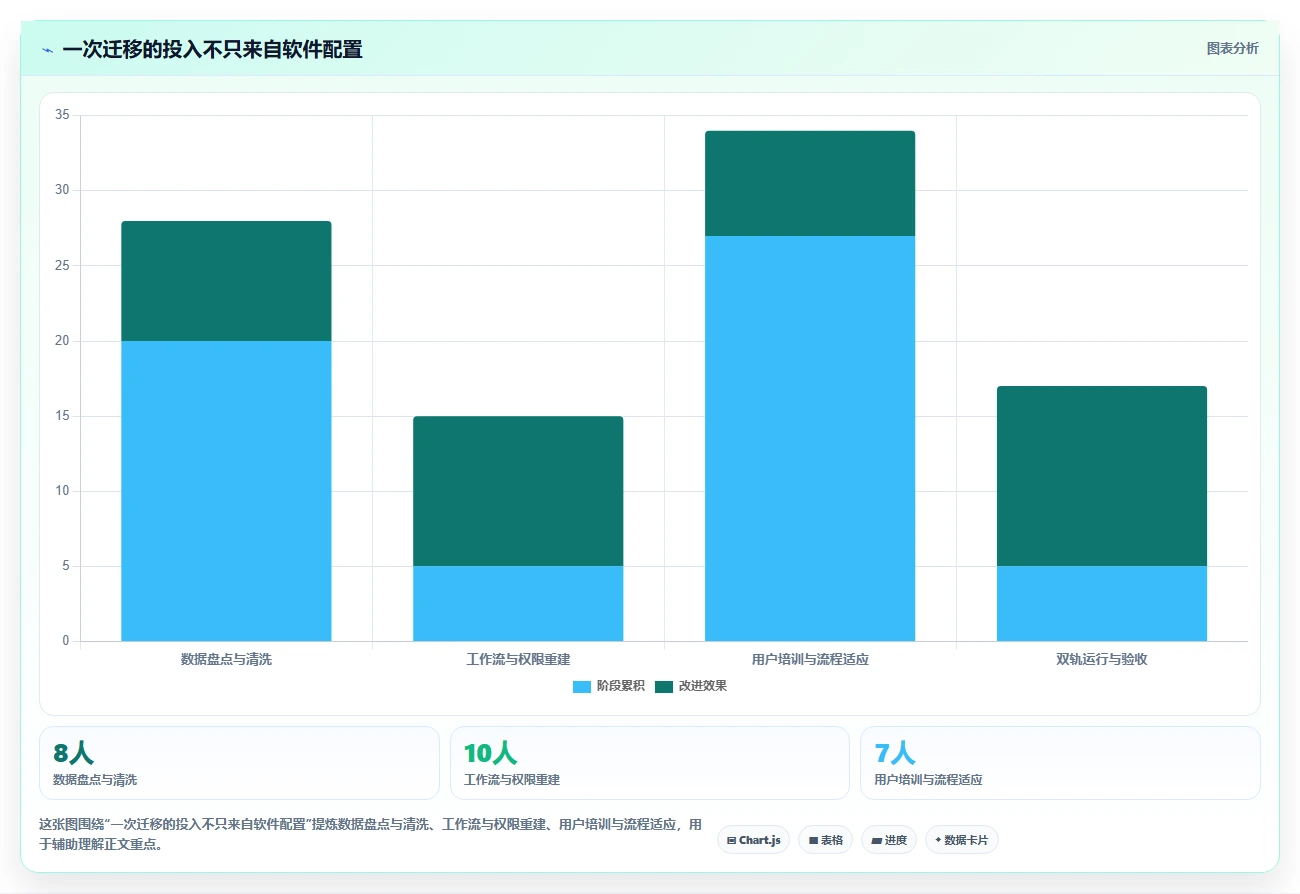Toggle the 阶段累积 legend item
Viewport: 1300px width, 894px height.
click(609, 686)
